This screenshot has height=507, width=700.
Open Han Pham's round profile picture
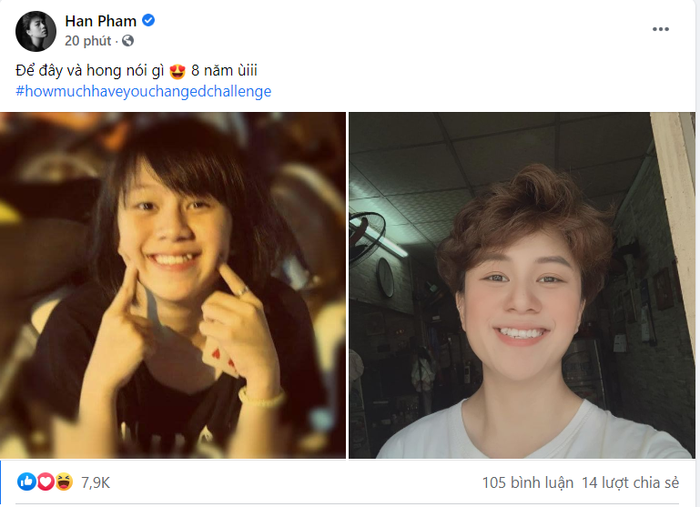pos(36,31)
